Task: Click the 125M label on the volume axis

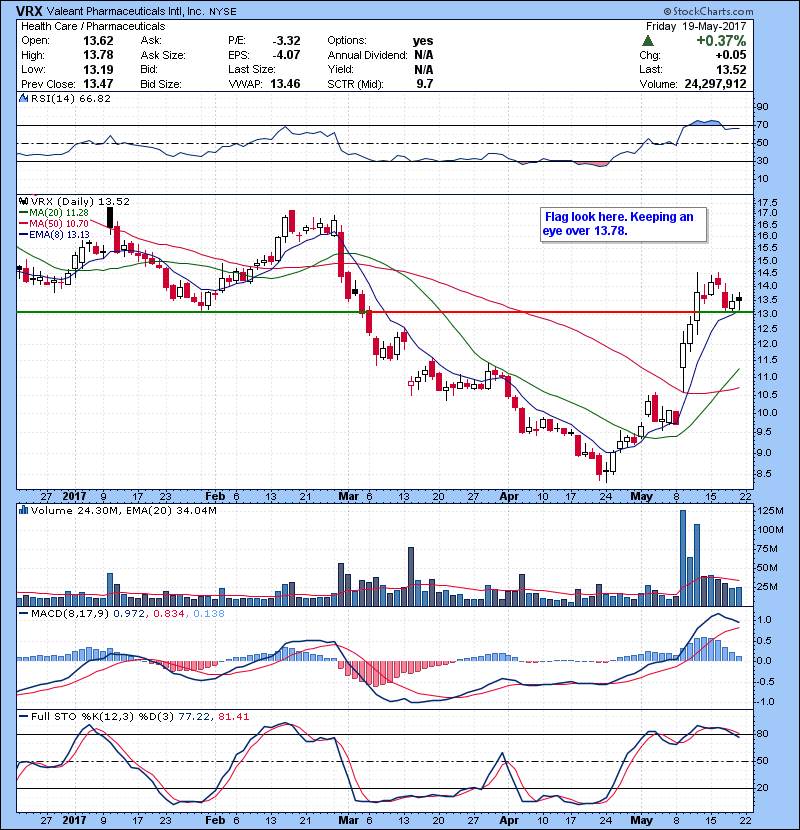Action: [x=770, y=511]
